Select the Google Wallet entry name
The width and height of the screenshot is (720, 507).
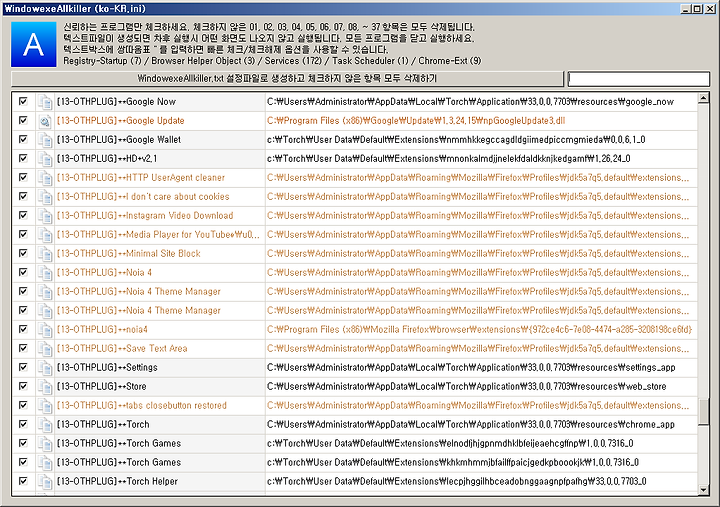coord(119,140)
